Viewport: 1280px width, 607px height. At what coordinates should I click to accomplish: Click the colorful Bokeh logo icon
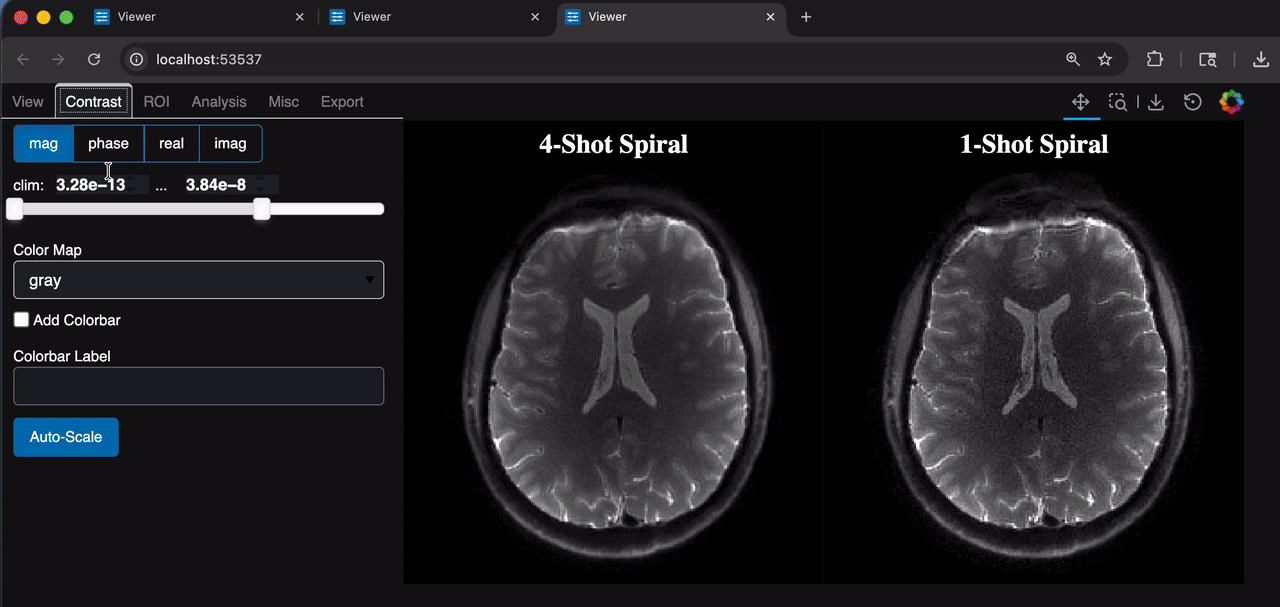pyautogui.click(x=1231, y=102)
